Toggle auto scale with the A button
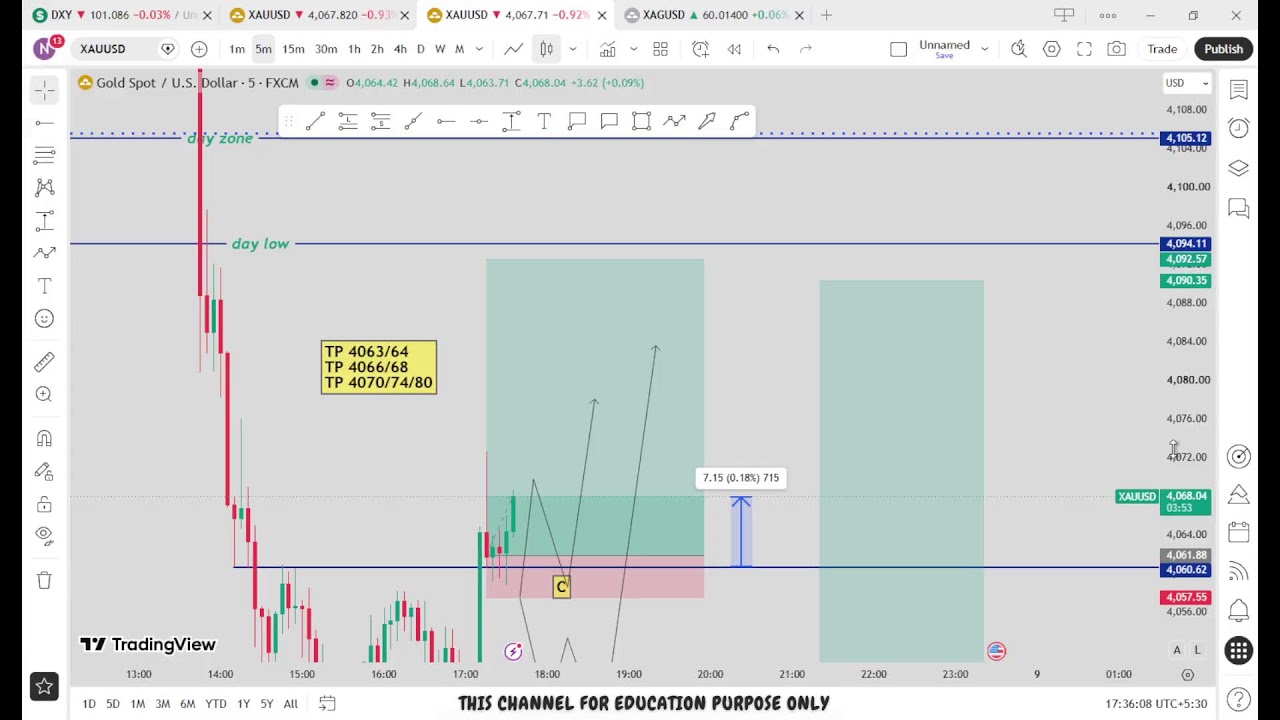The height and width of the screenshot is (720, 1280). [1177, 651]
